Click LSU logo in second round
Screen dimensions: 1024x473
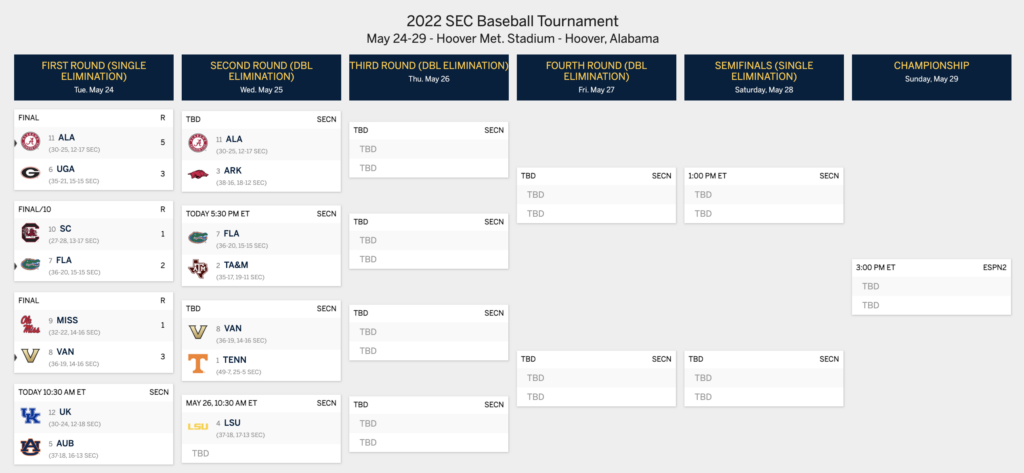[199, 427]
